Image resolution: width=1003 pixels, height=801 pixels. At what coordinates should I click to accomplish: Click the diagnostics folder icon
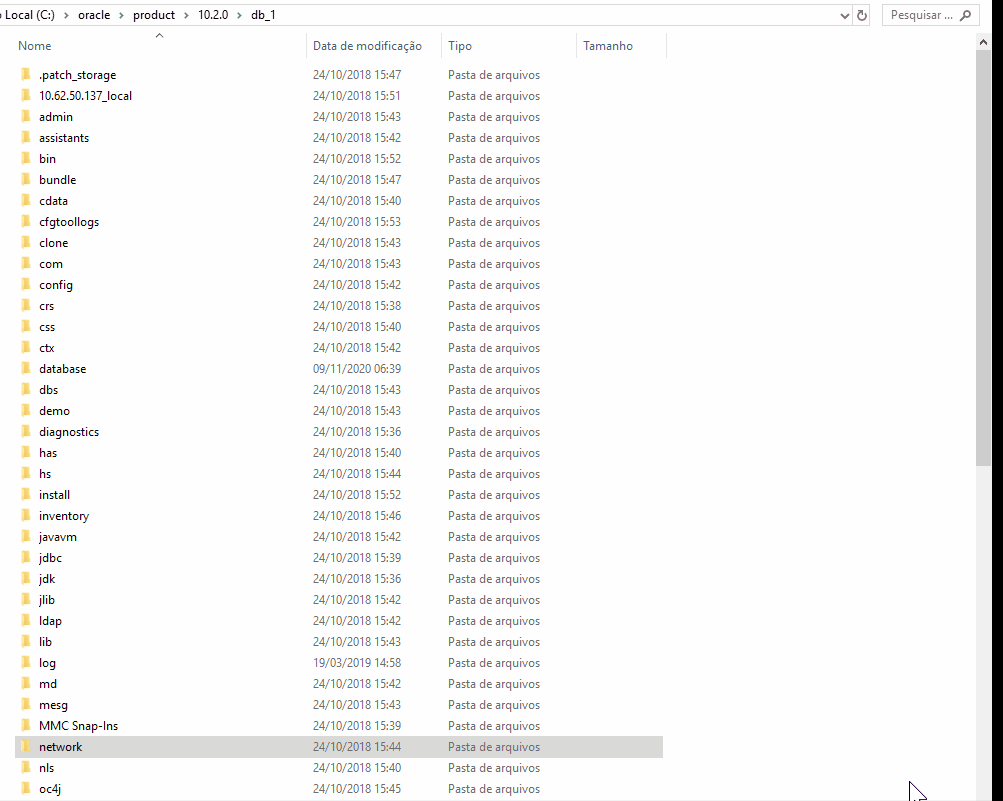coord(26,432)
